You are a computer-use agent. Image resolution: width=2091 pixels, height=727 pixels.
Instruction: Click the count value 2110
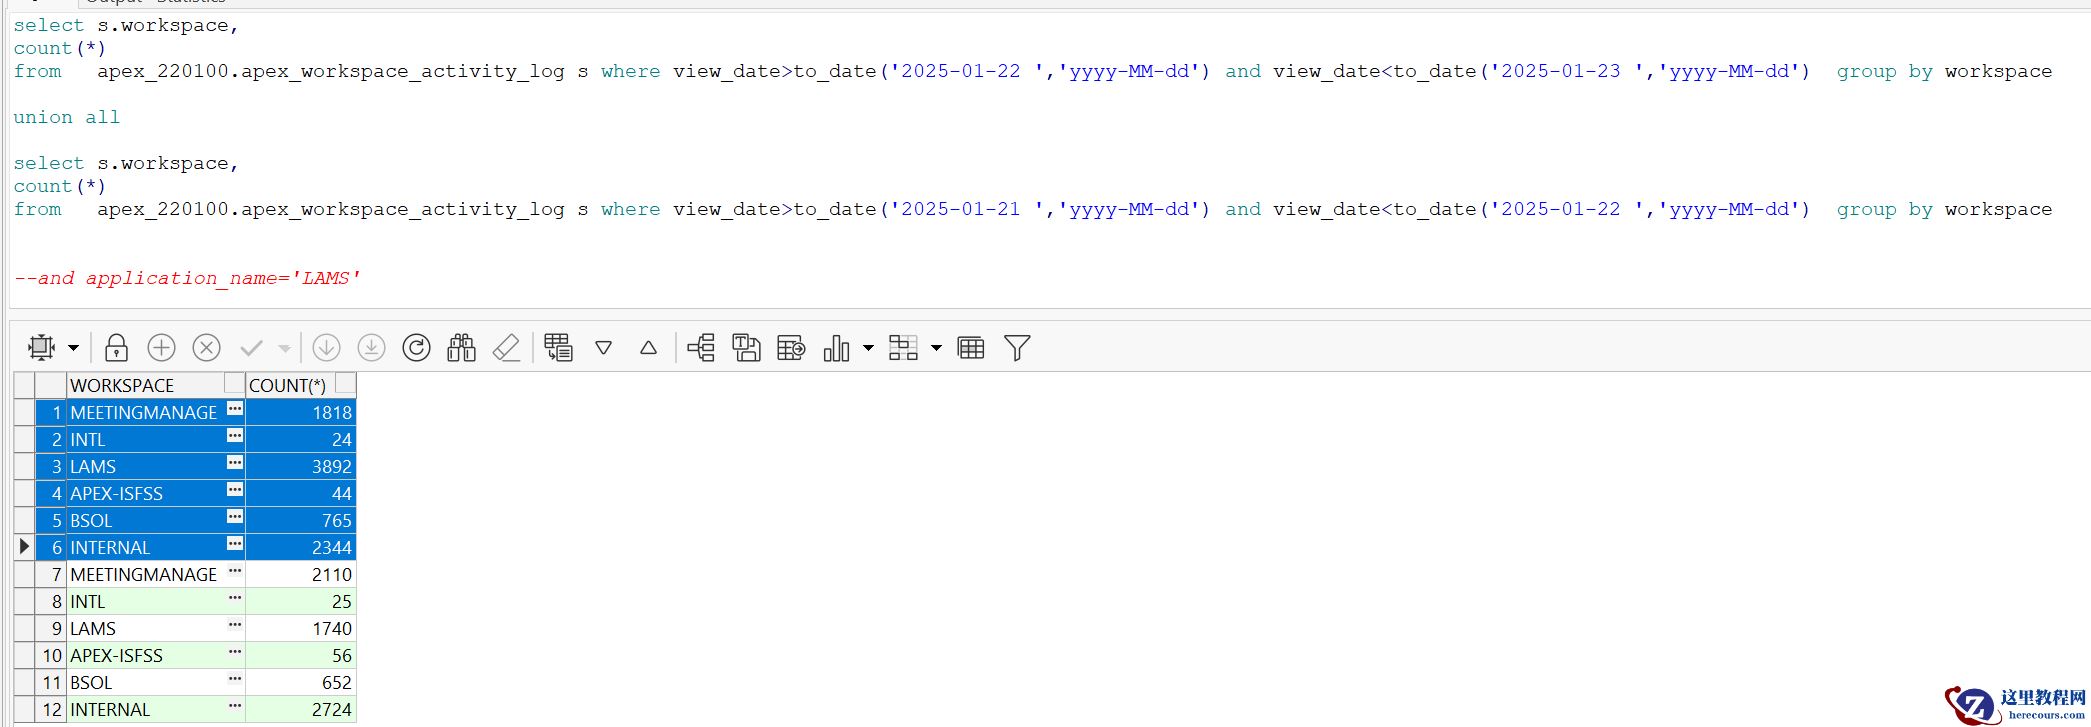(x=332, y=574)
